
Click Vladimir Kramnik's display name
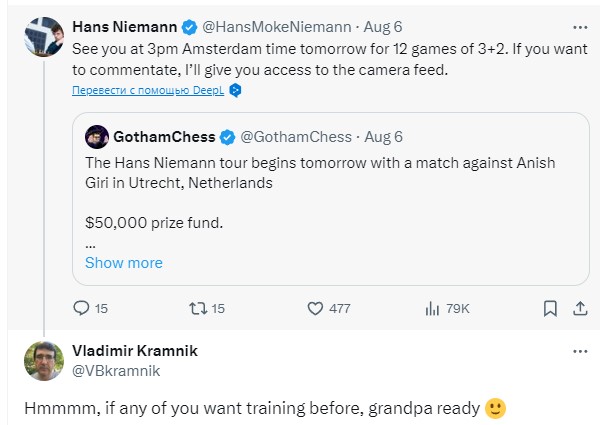pyautogui.click(x=133, y=350)
